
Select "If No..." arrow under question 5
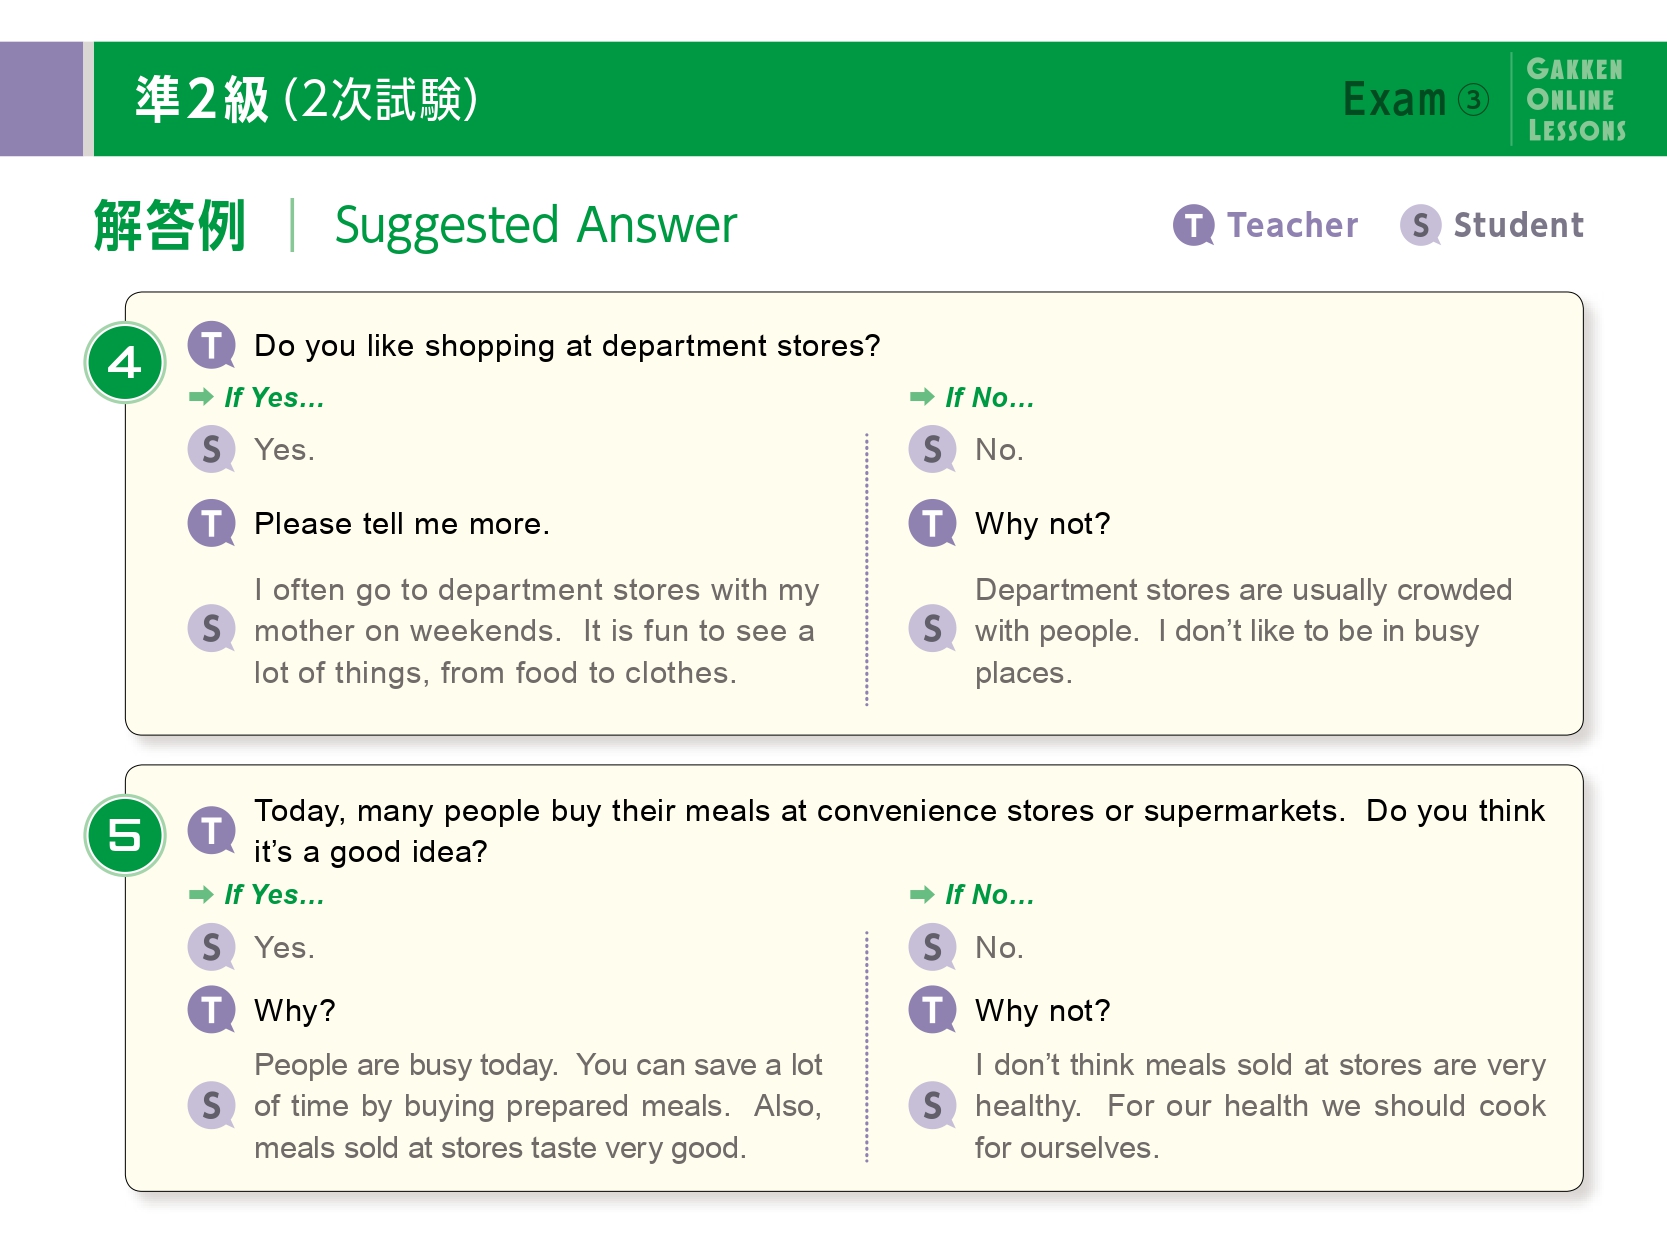coord(921,894)
